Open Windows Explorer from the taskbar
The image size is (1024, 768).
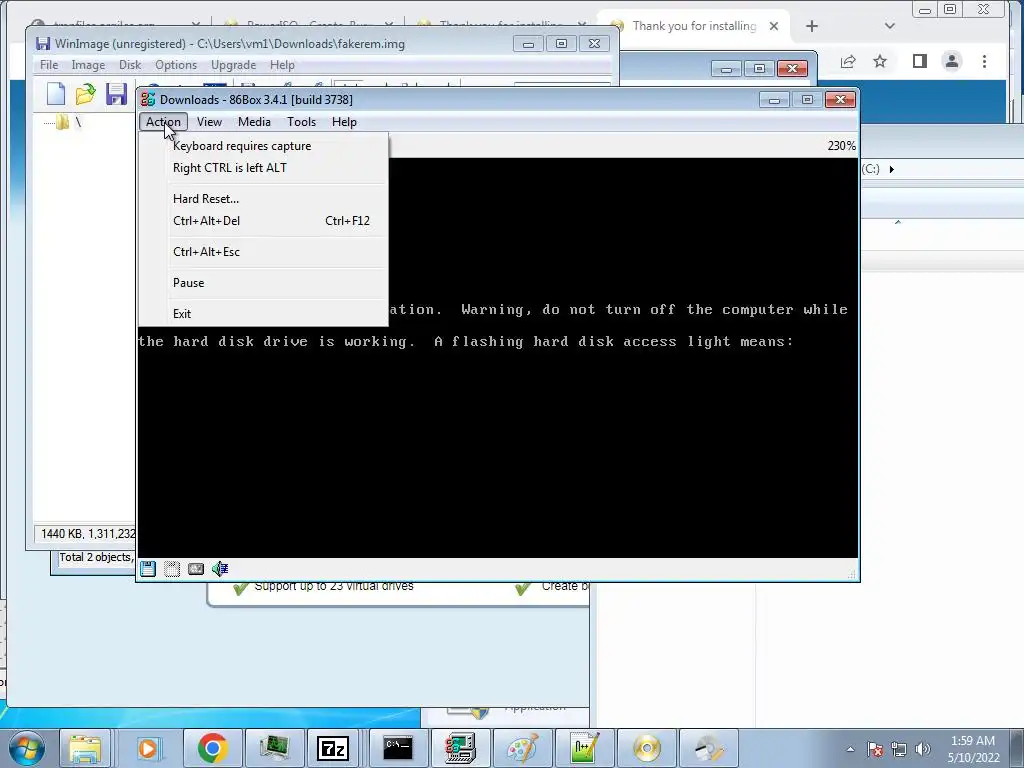click(86, 748)
